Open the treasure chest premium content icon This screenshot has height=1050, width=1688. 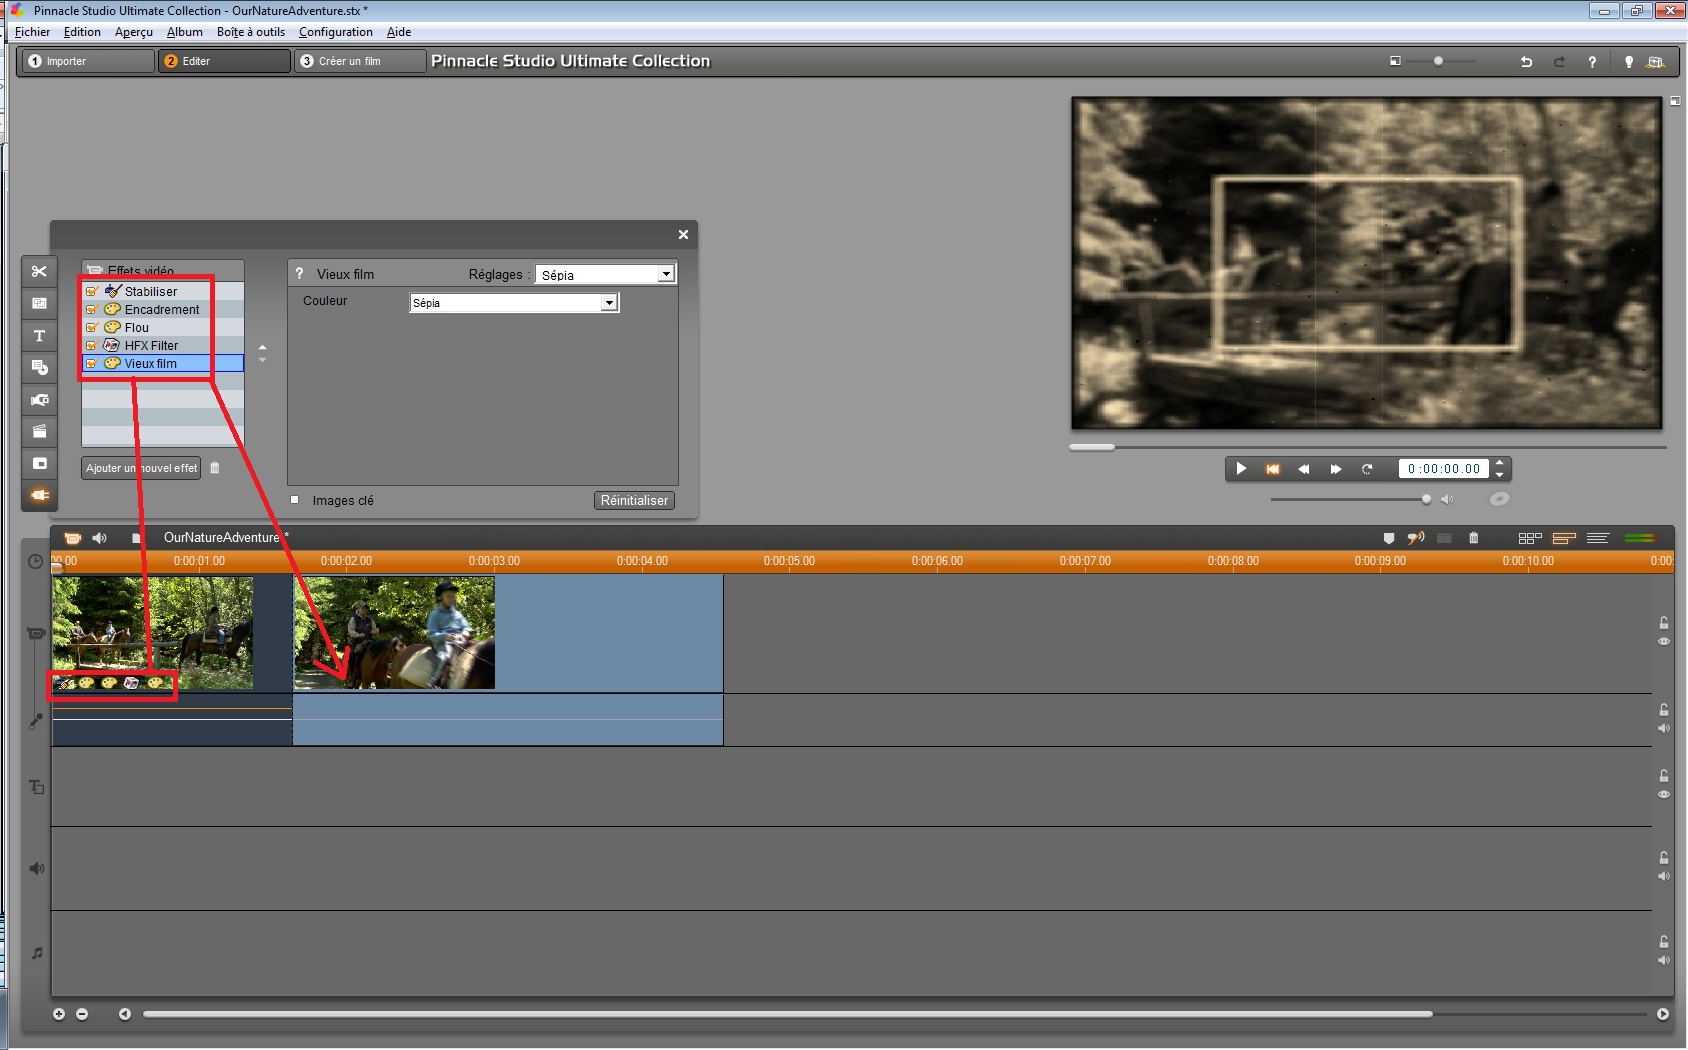pos(1656,61)
